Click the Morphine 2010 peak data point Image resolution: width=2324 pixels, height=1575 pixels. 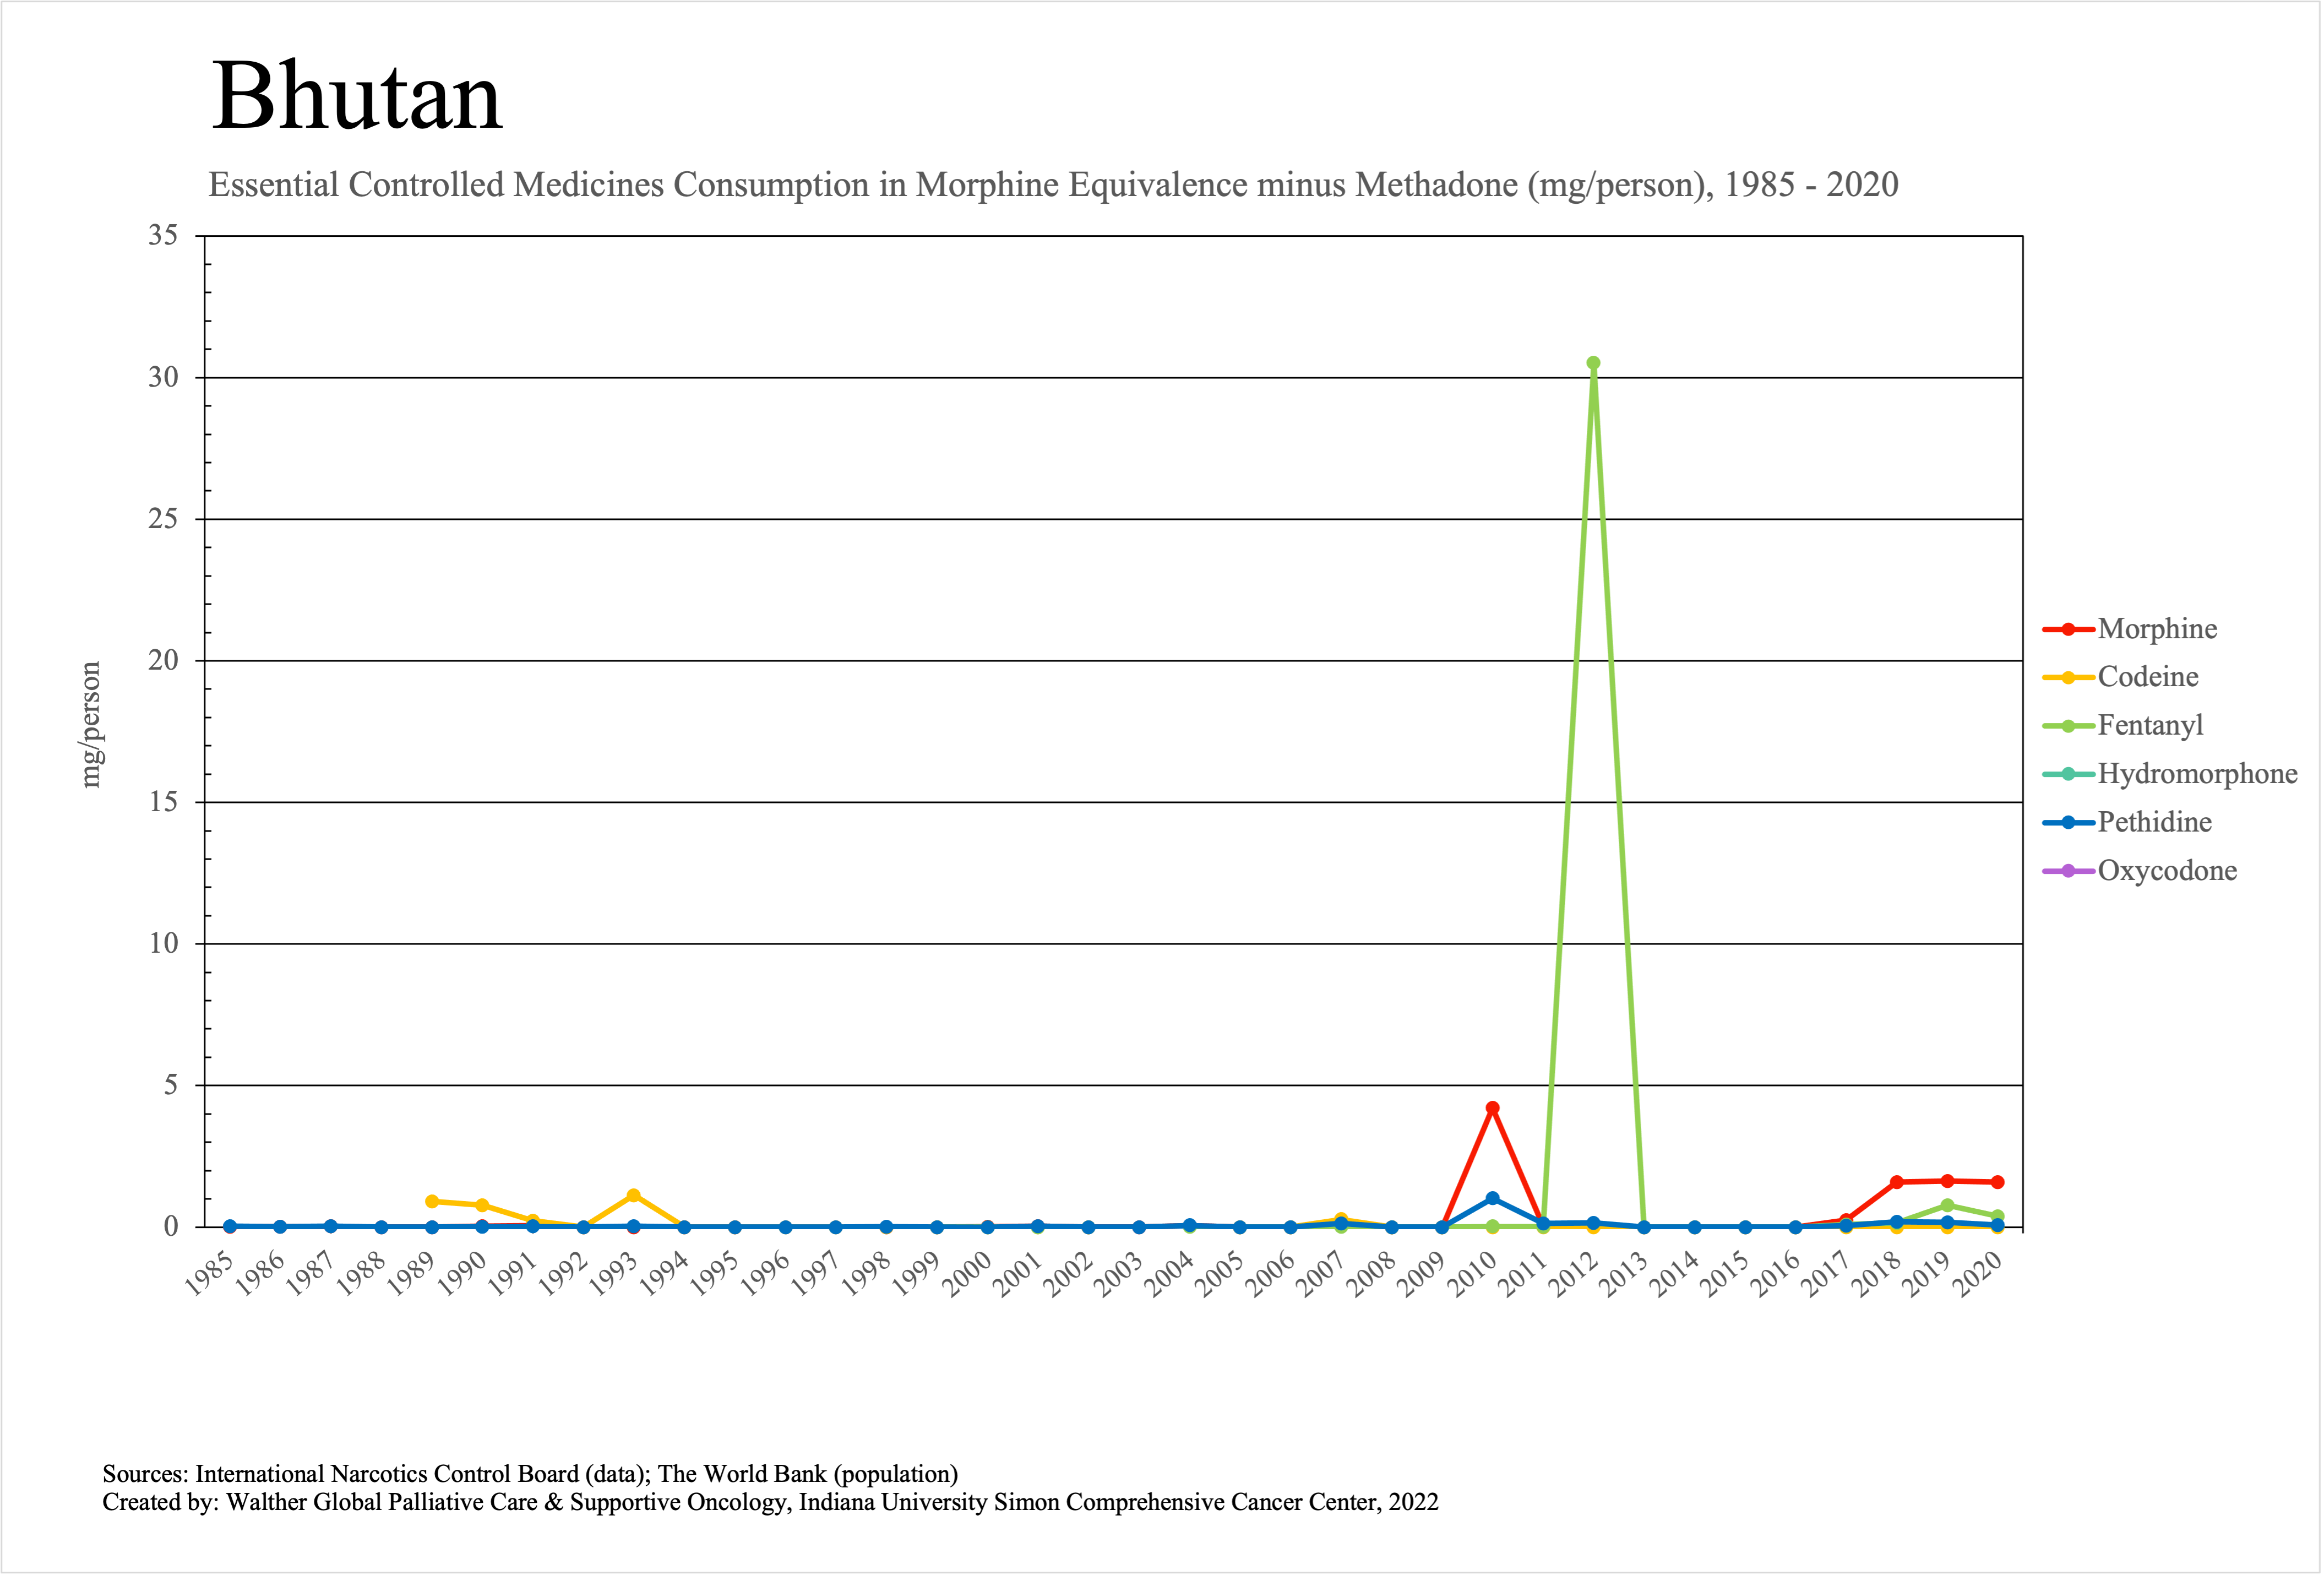(1492, 1108)
